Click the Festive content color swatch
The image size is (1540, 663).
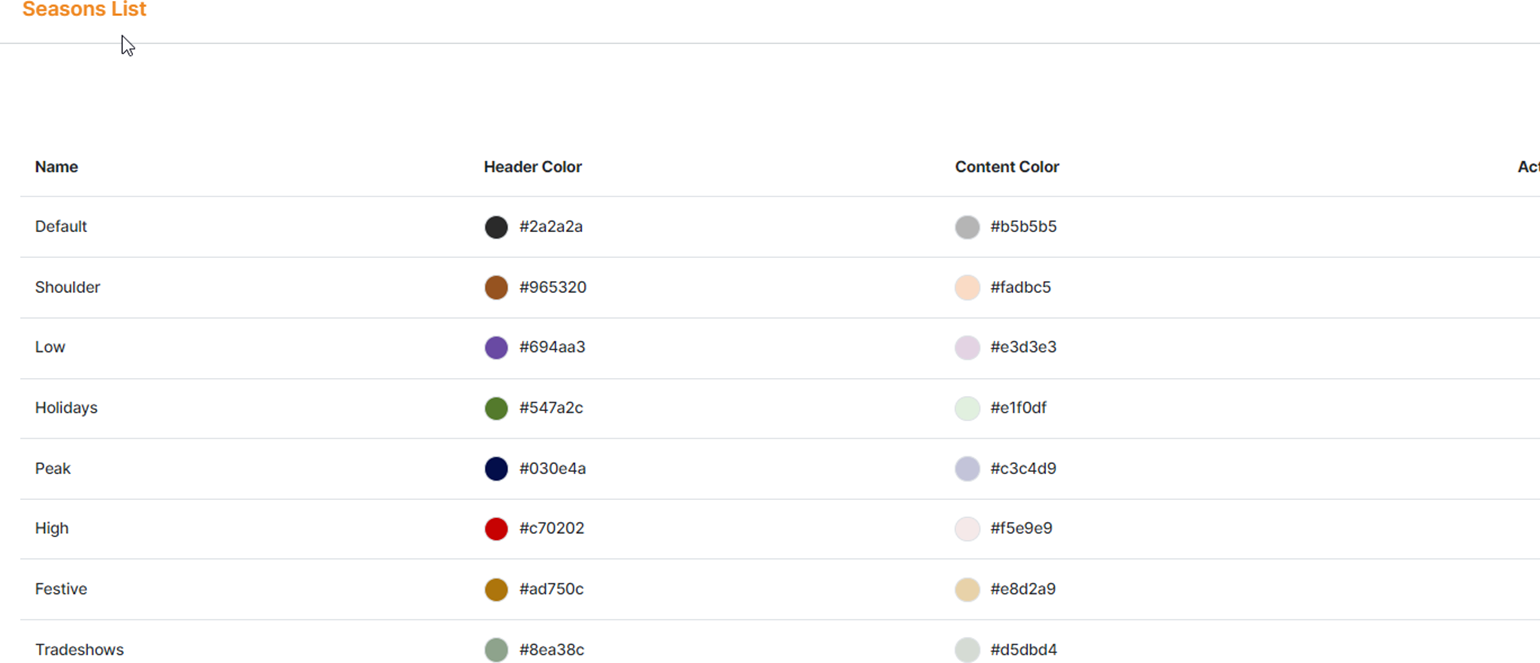[x=967, y=590]
